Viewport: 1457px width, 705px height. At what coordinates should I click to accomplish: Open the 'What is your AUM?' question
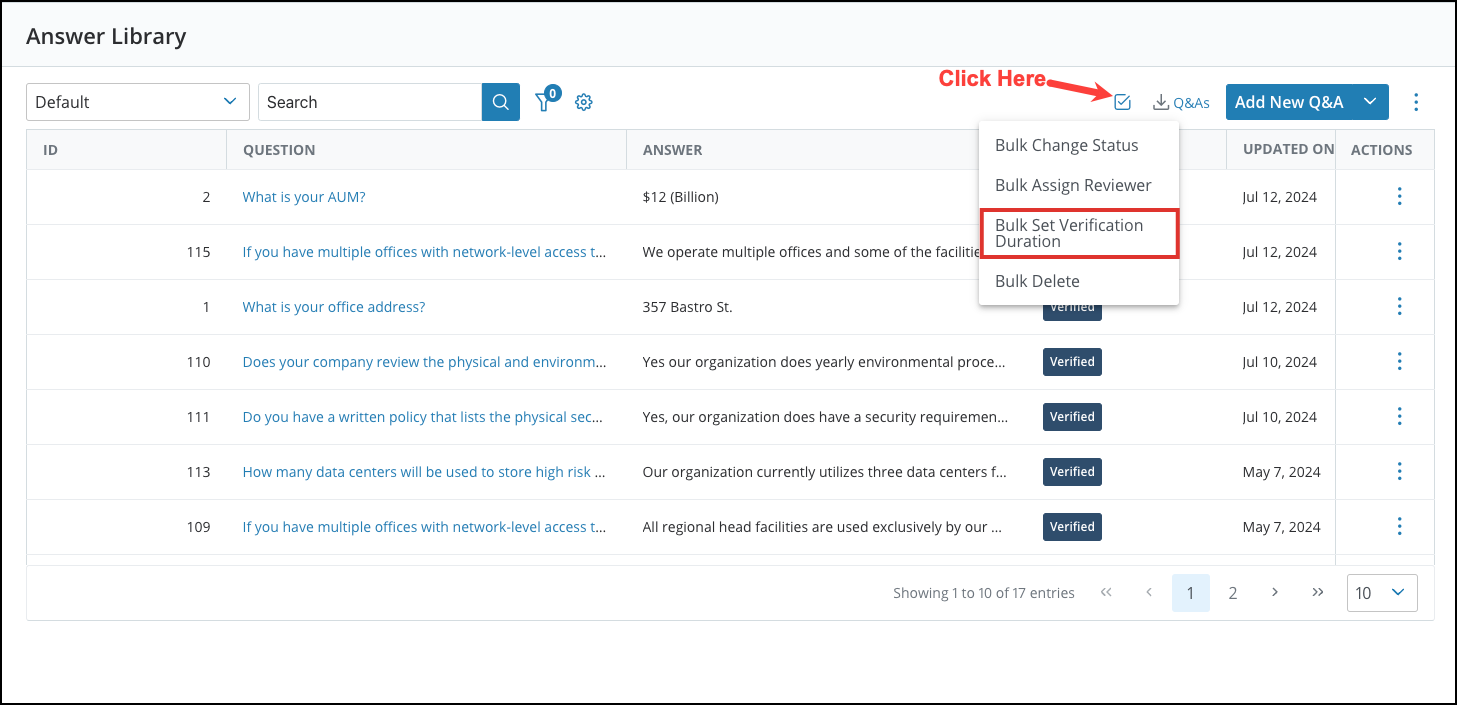click(304, 197)
